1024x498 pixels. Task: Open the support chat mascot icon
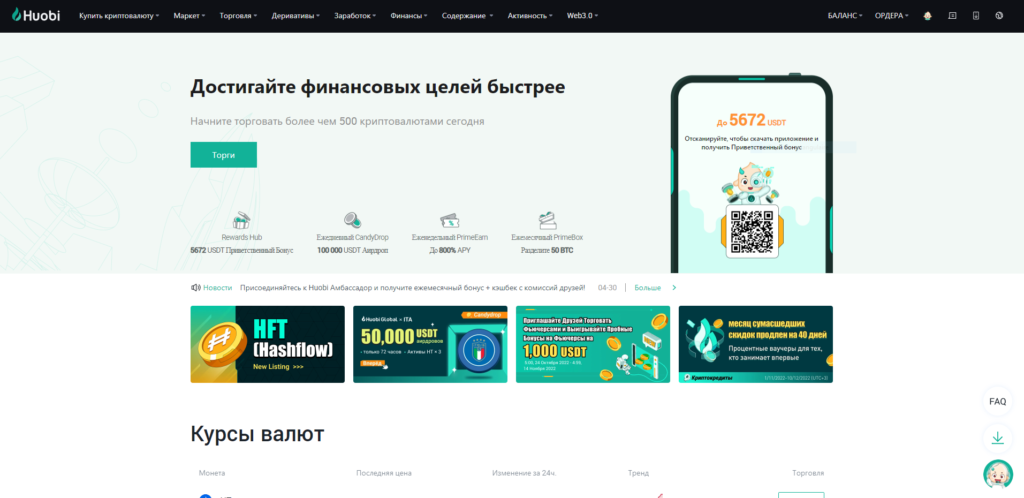[x=997, y=474]
